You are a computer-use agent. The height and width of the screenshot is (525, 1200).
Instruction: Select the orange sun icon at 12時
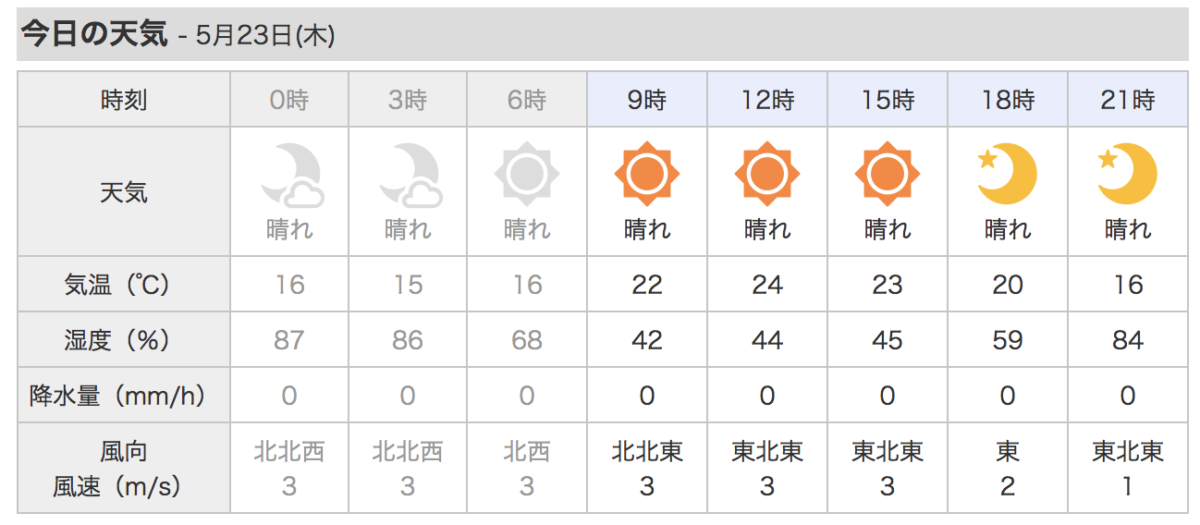tap(767, 175)
